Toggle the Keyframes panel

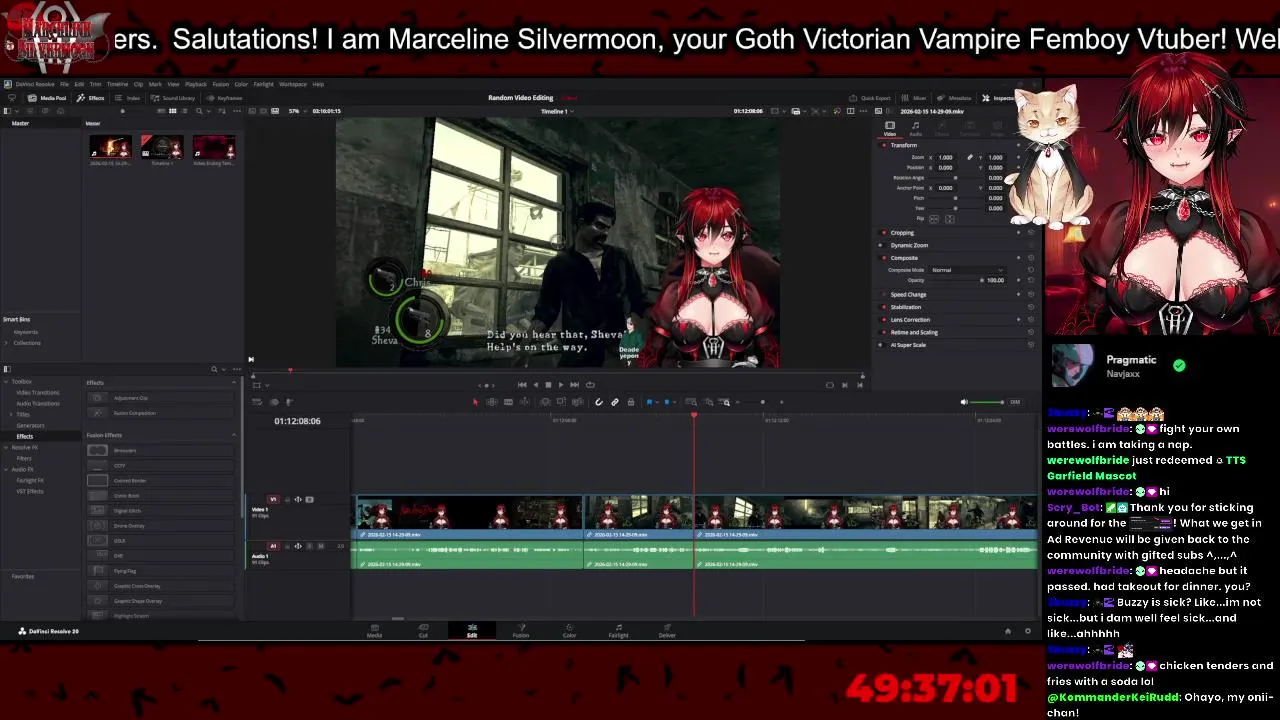pyautogui.click(x=224, y=98)
